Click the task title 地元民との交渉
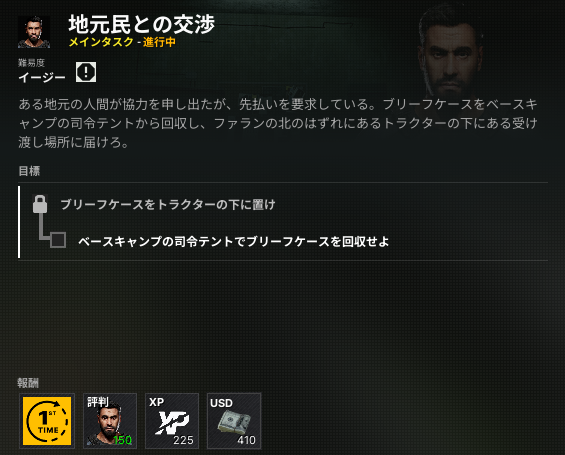This screenshot has height=455, width=565. pyautogui.click(x=142, y=24)
